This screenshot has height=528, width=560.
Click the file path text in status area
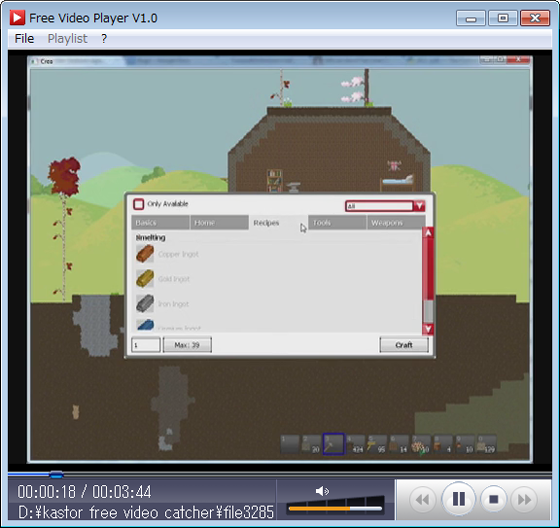pyautogui.click(x=146, y=512)
